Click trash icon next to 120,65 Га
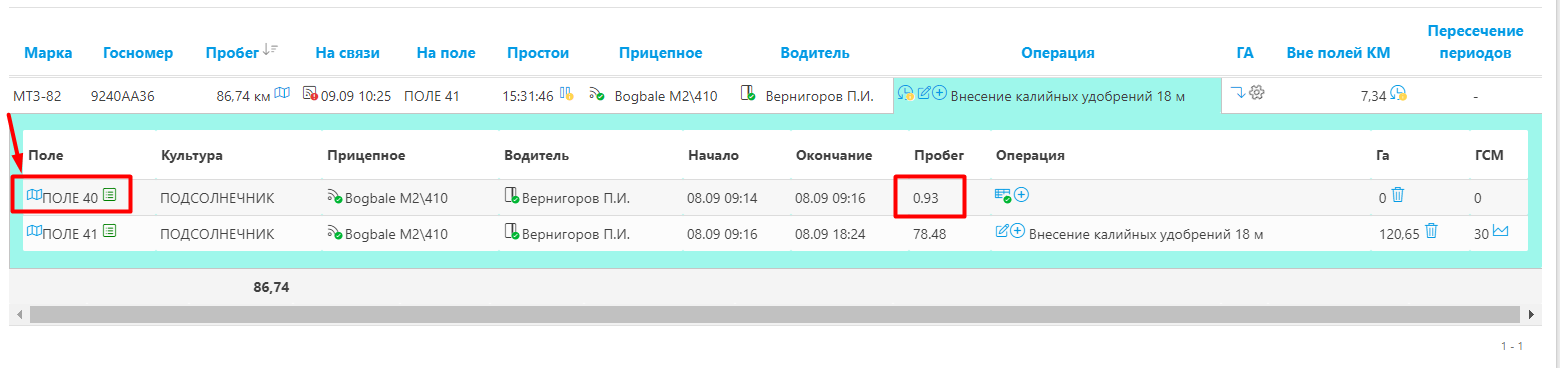 [x=1431, y=232]
